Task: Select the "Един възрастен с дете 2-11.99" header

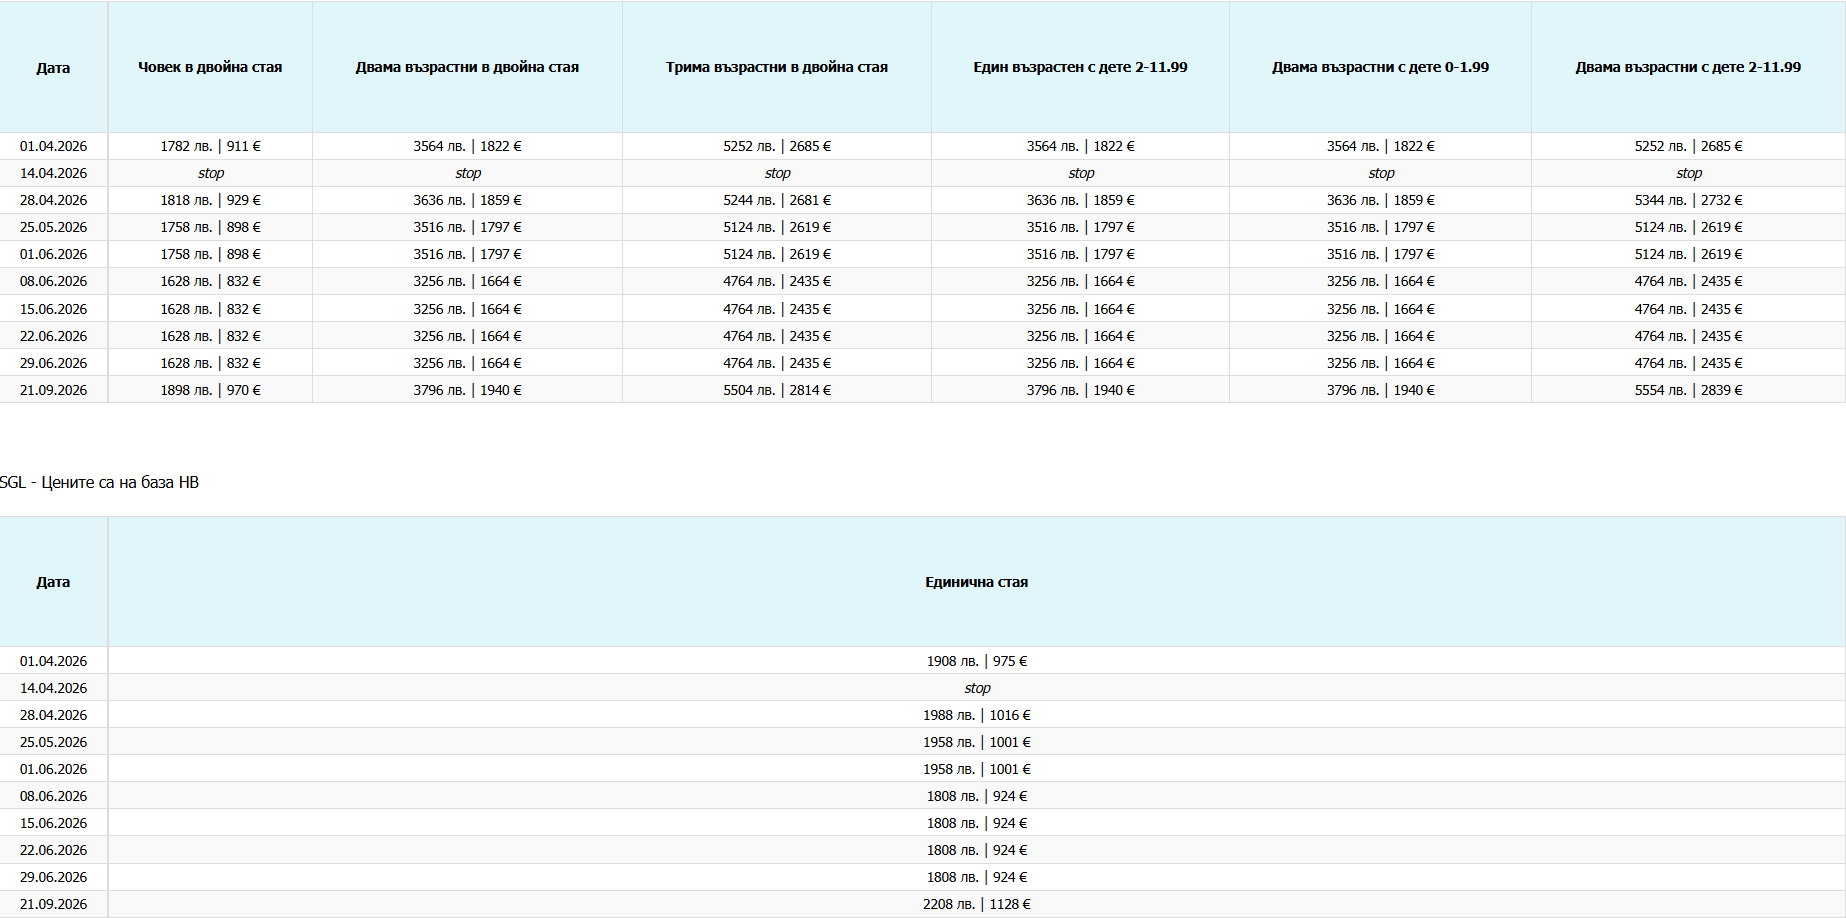Action: pos(1080,67)
